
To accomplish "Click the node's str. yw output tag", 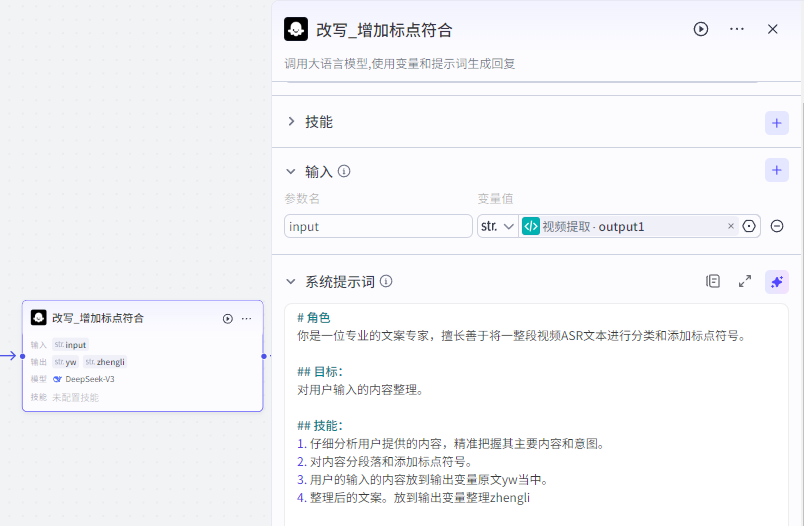I will [x=65, y=362].
